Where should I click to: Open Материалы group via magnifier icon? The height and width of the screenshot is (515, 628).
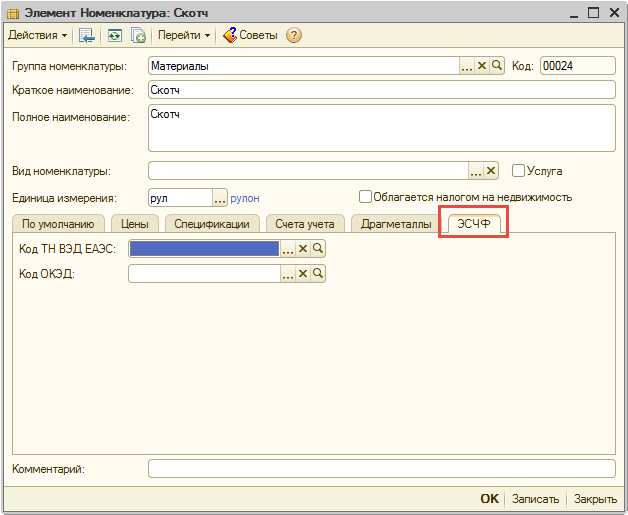point(496,66)
